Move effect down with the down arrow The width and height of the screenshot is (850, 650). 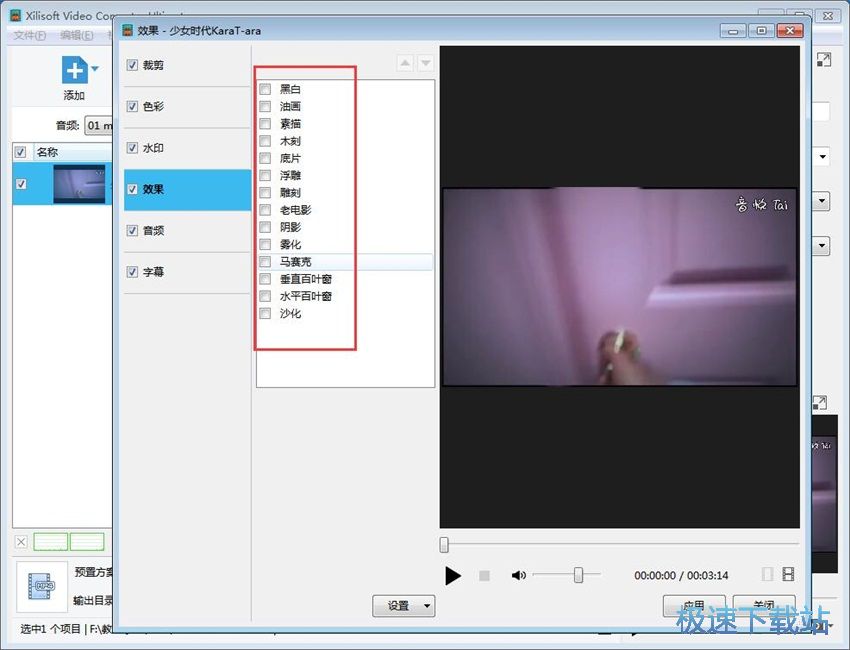426,63
